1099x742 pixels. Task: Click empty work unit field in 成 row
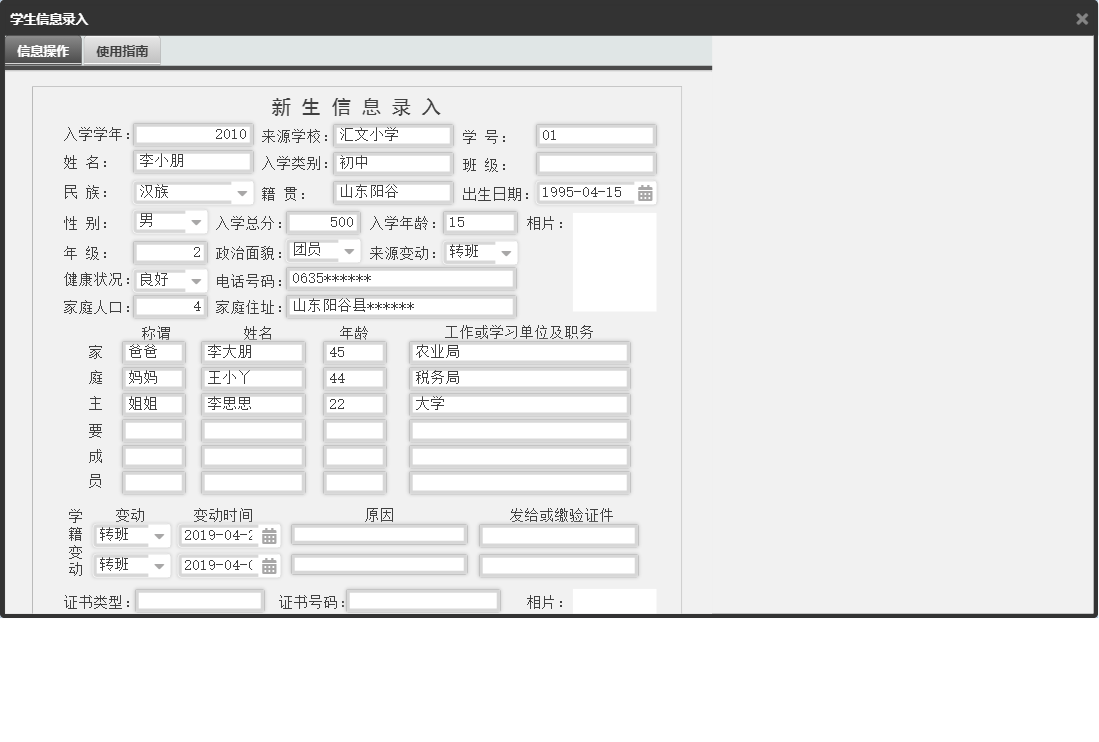tap(519, 457)
